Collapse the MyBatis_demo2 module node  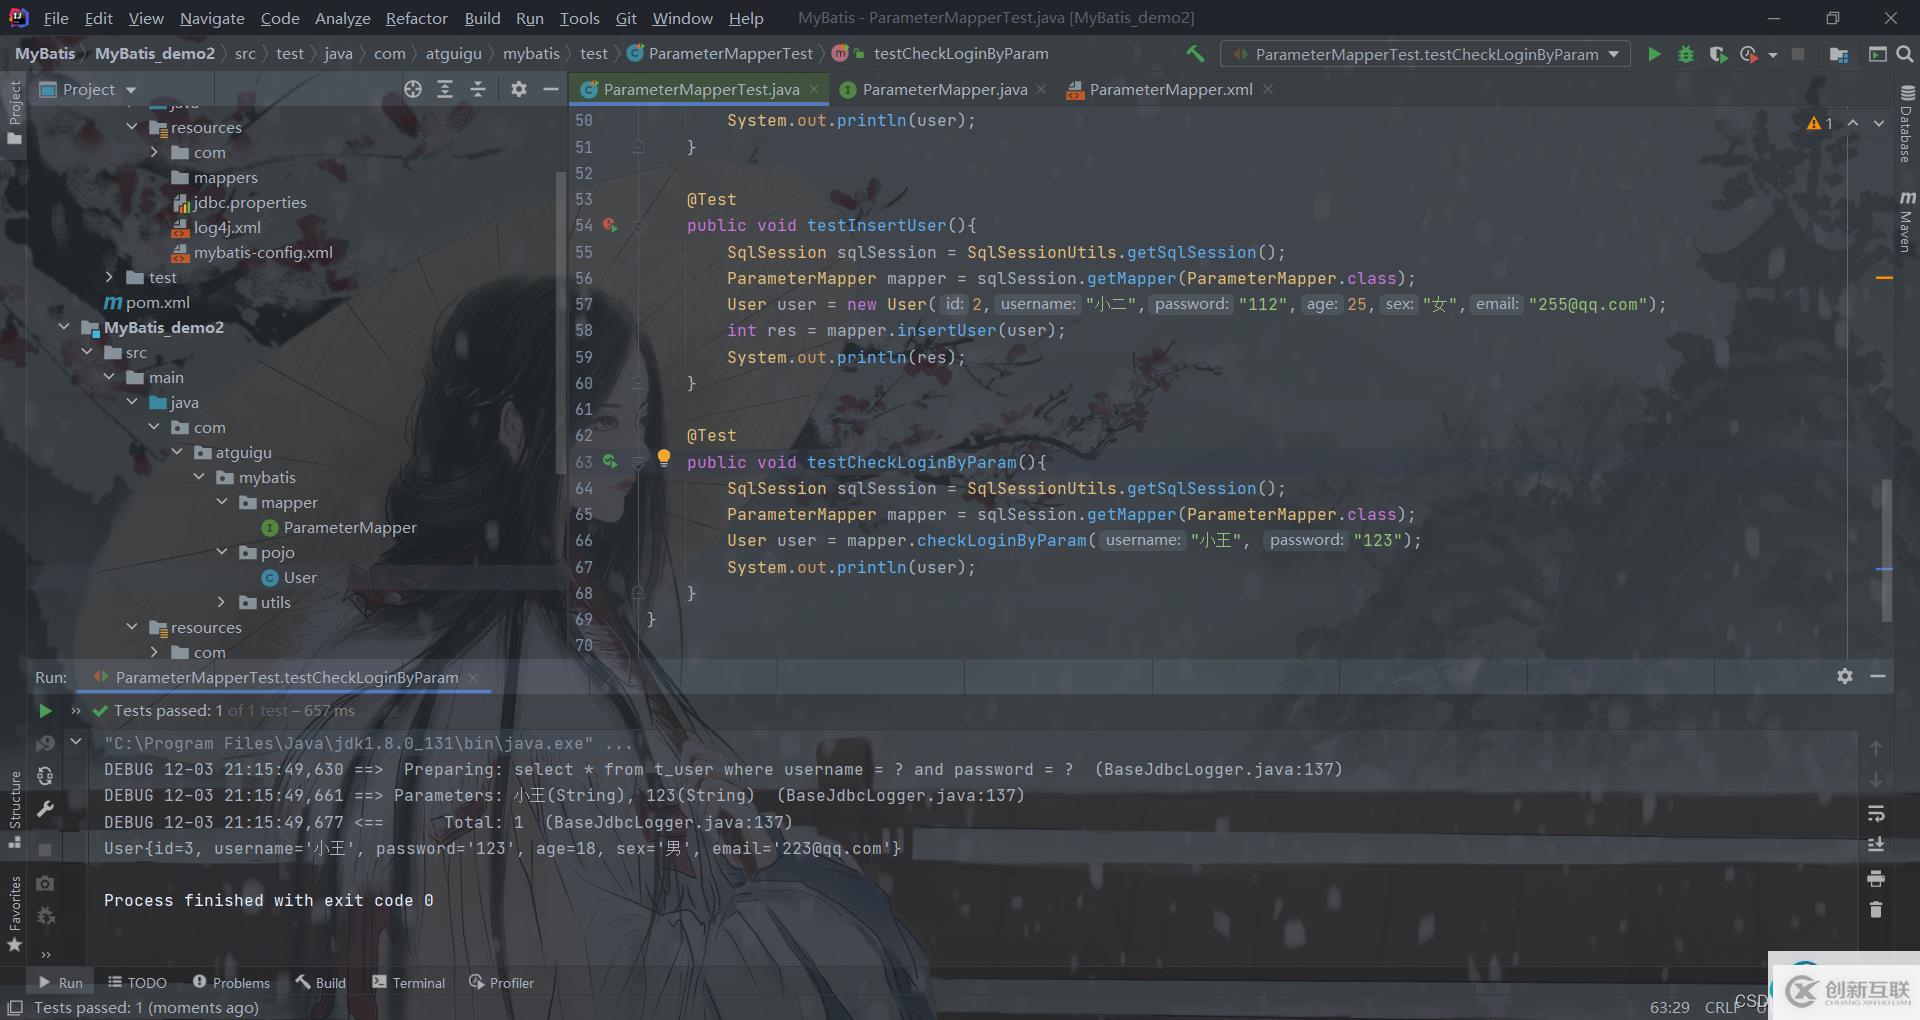click(x=64, y=327)
